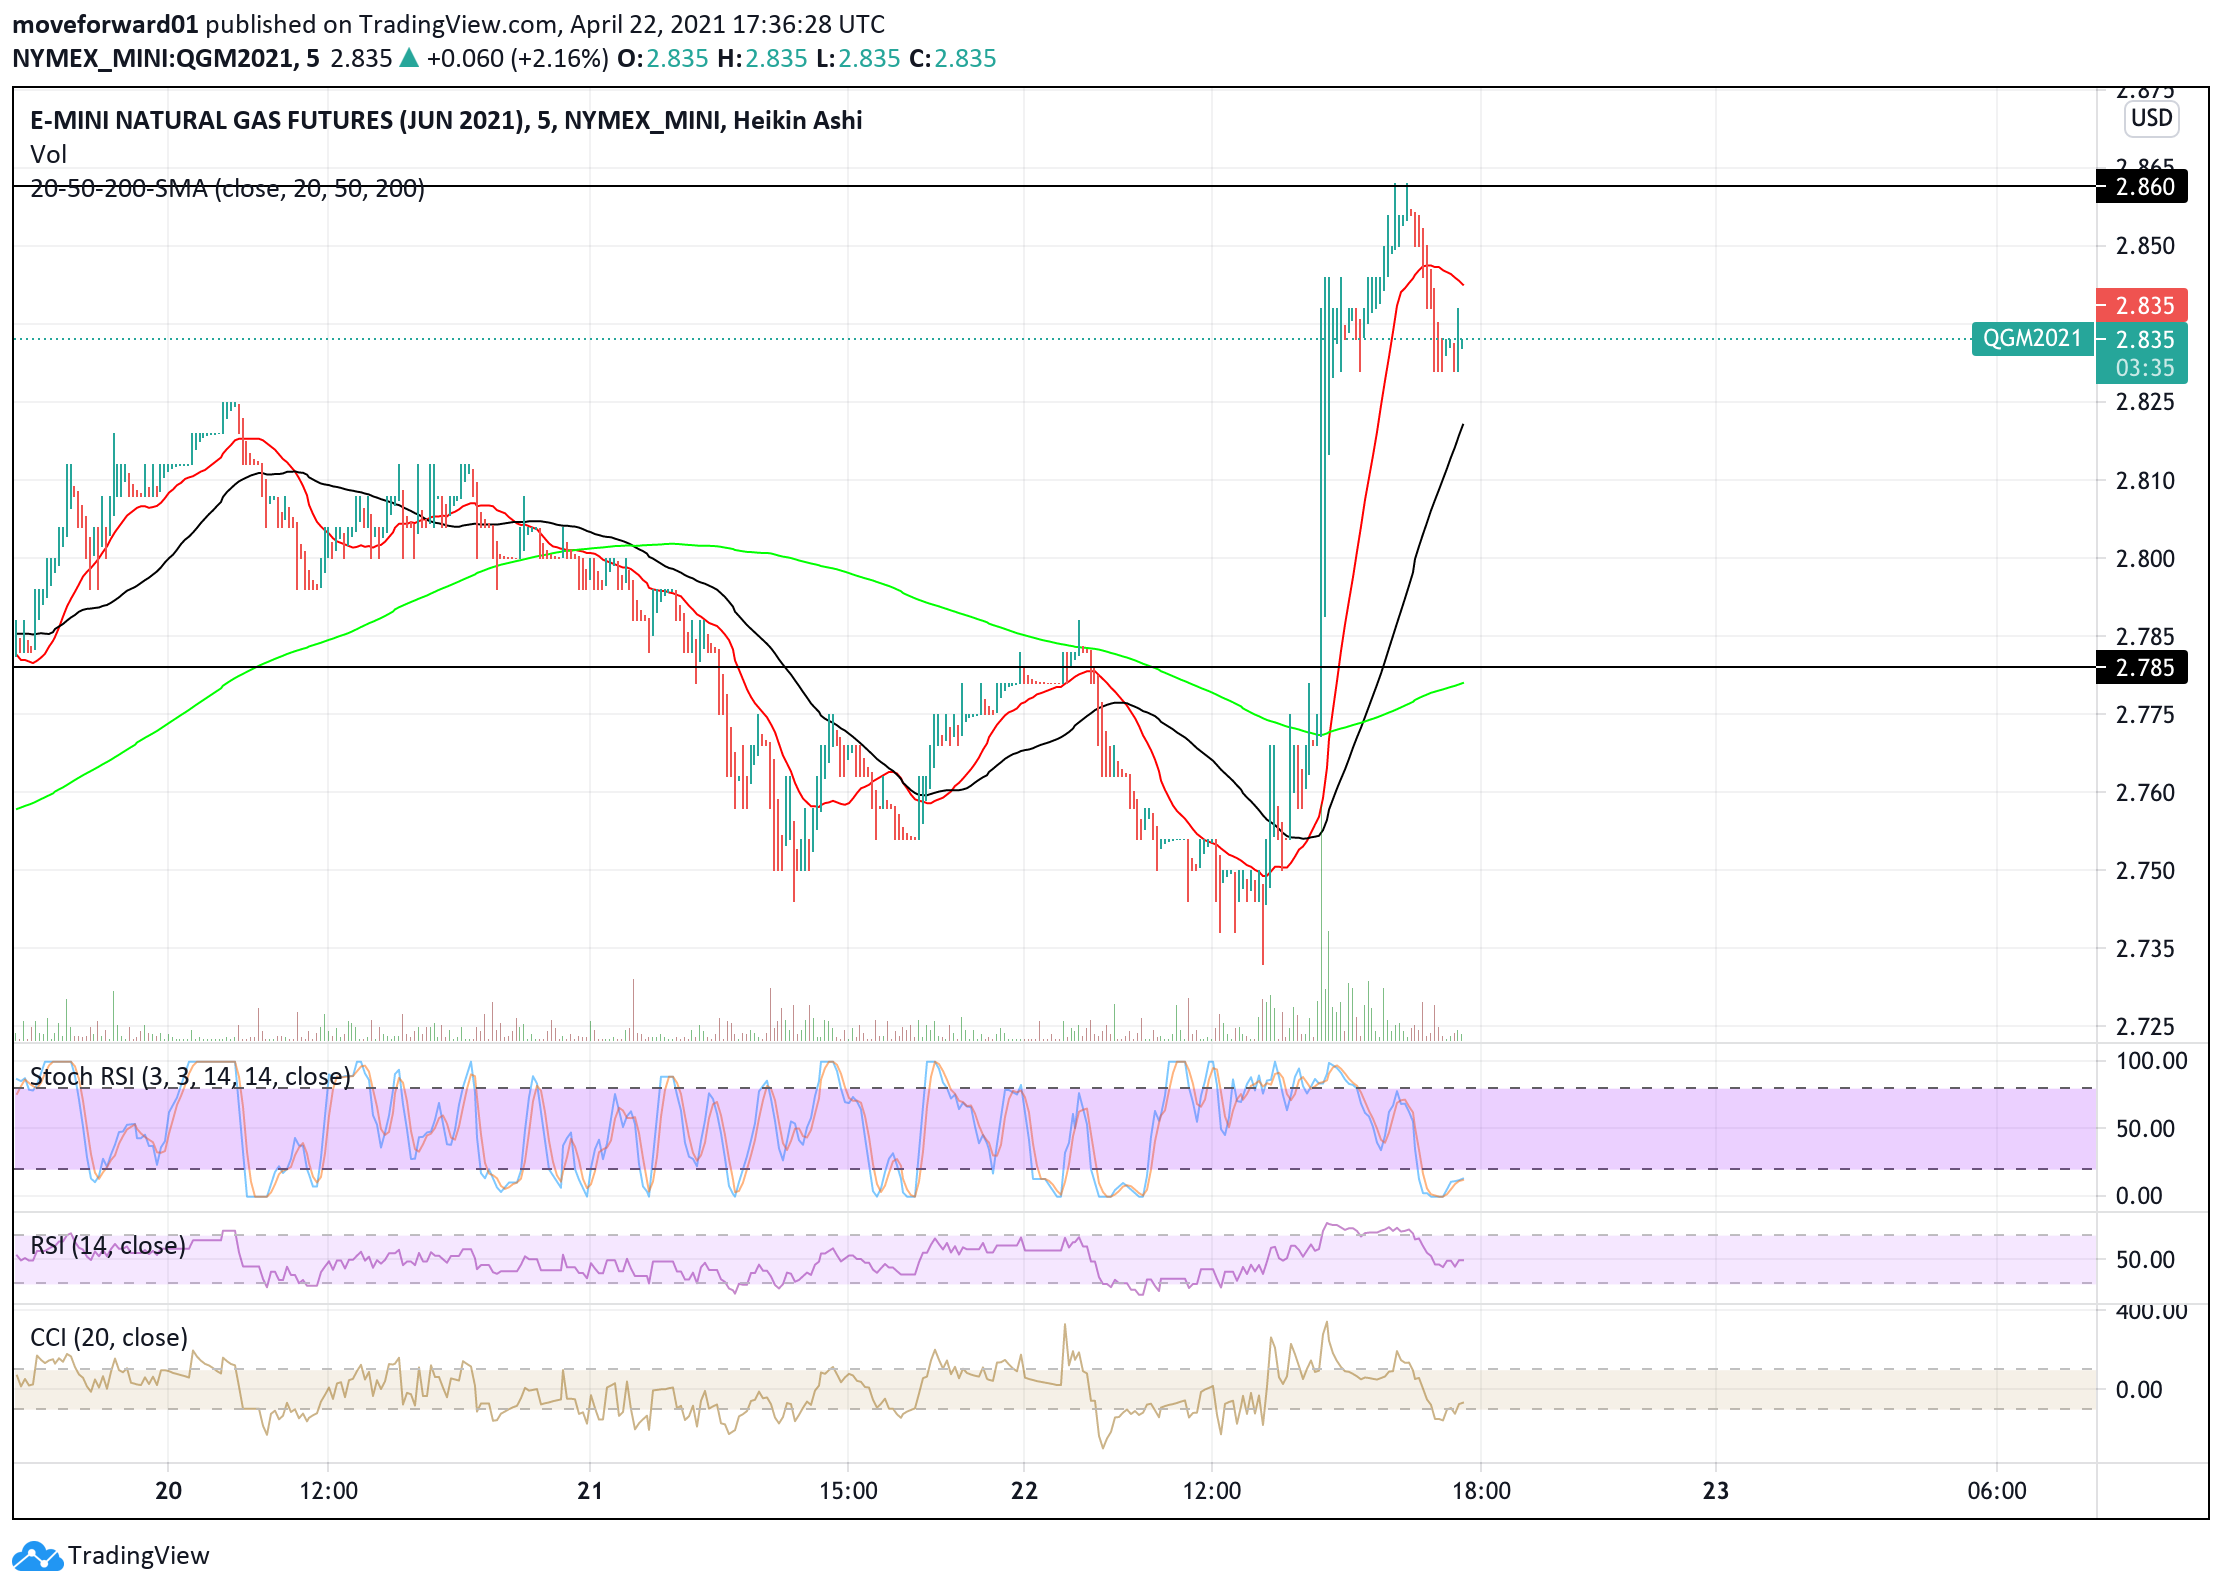Click the Stoch RSI indicator legend
Viewport: 2222px width, 1592px height.
[x=190, y=1077]
